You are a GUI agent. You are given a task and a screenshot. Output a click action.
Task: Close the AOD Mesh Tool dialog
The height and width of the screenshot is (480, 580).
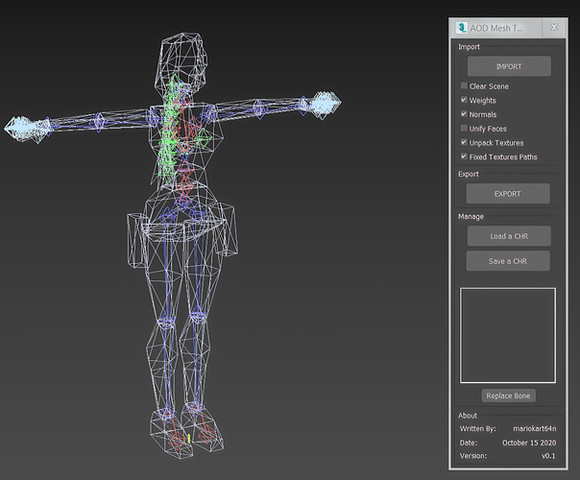tap(554, 28)
